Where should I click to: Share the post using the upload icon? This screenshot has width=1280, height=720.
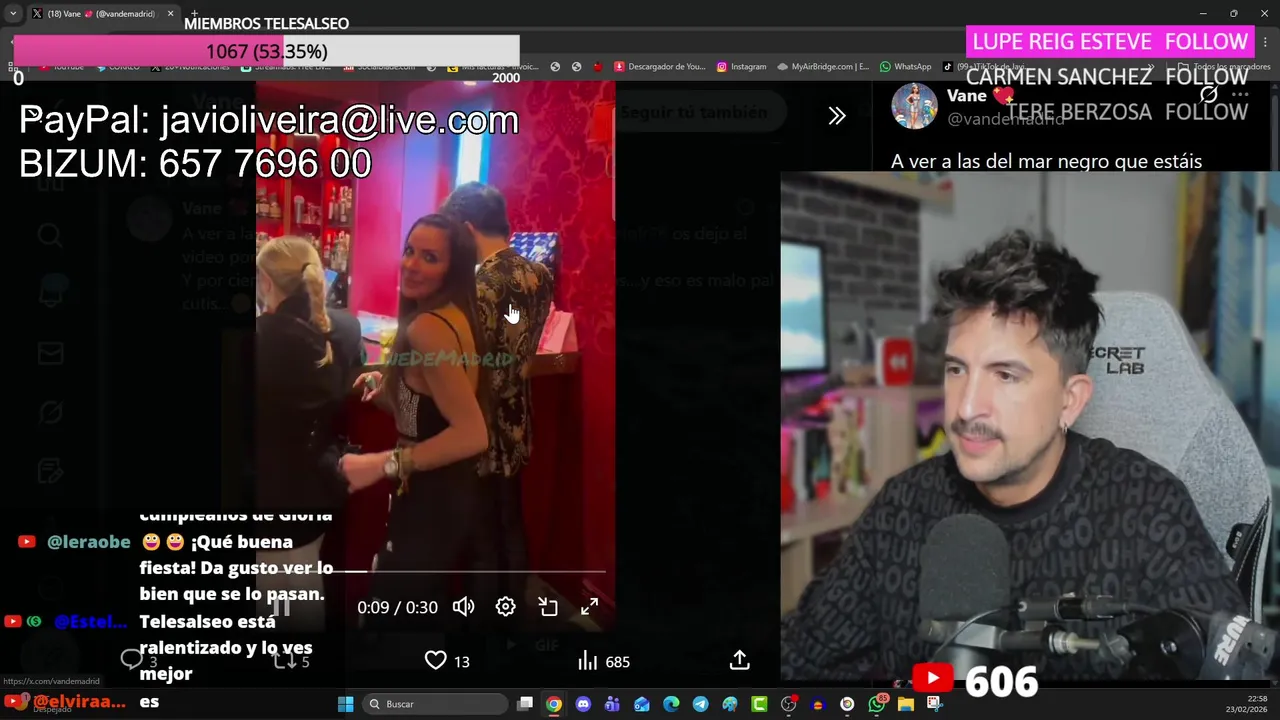[739, 661]
